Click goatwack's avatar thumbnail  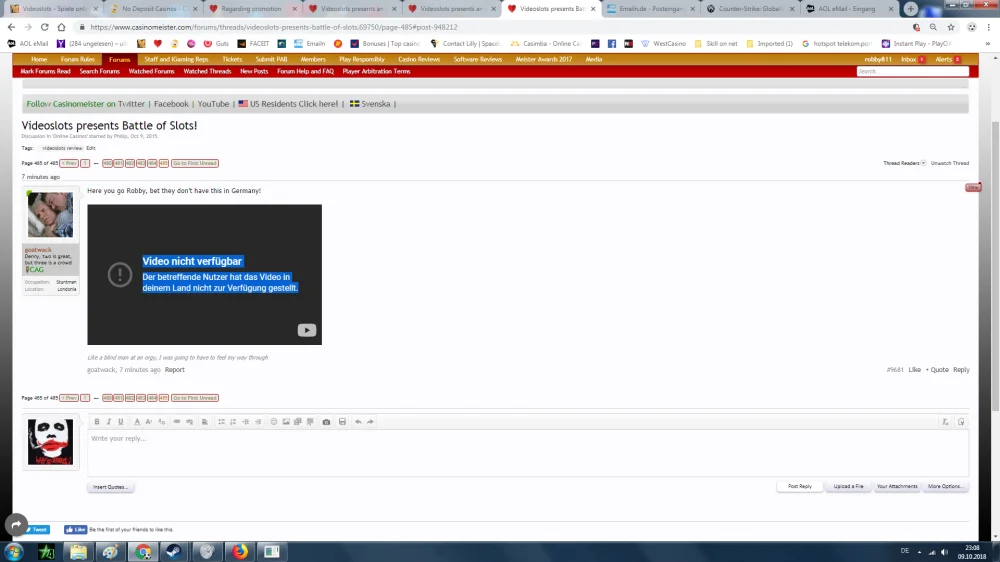[x=50, y=215]
